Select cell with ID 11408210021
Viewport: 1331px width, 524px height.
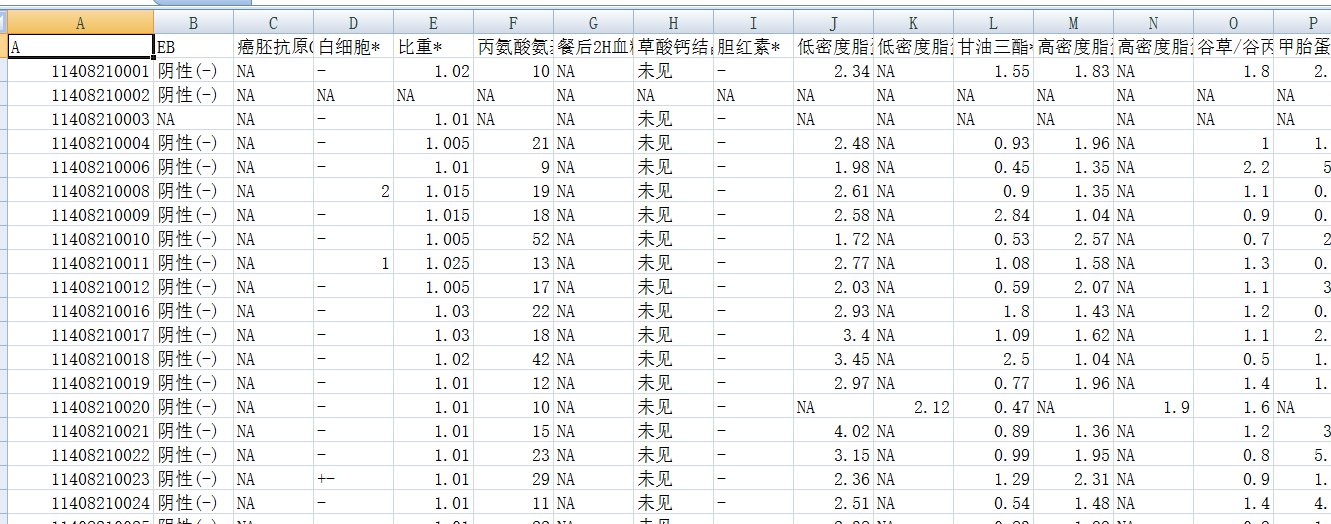pos(80,431)
